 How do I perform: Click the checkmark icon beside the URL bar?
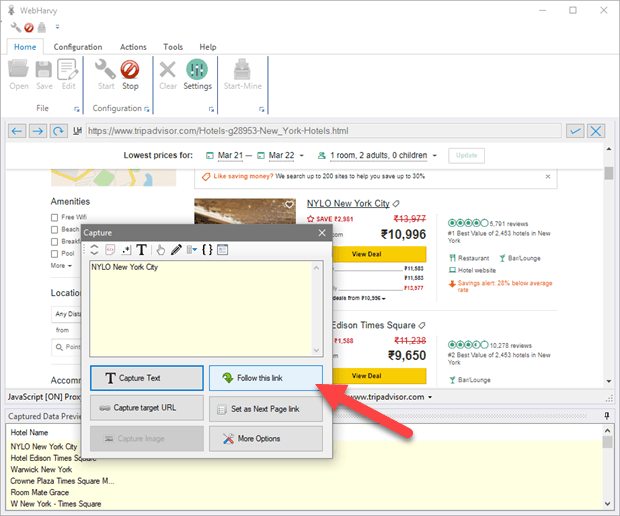(575, 131)
